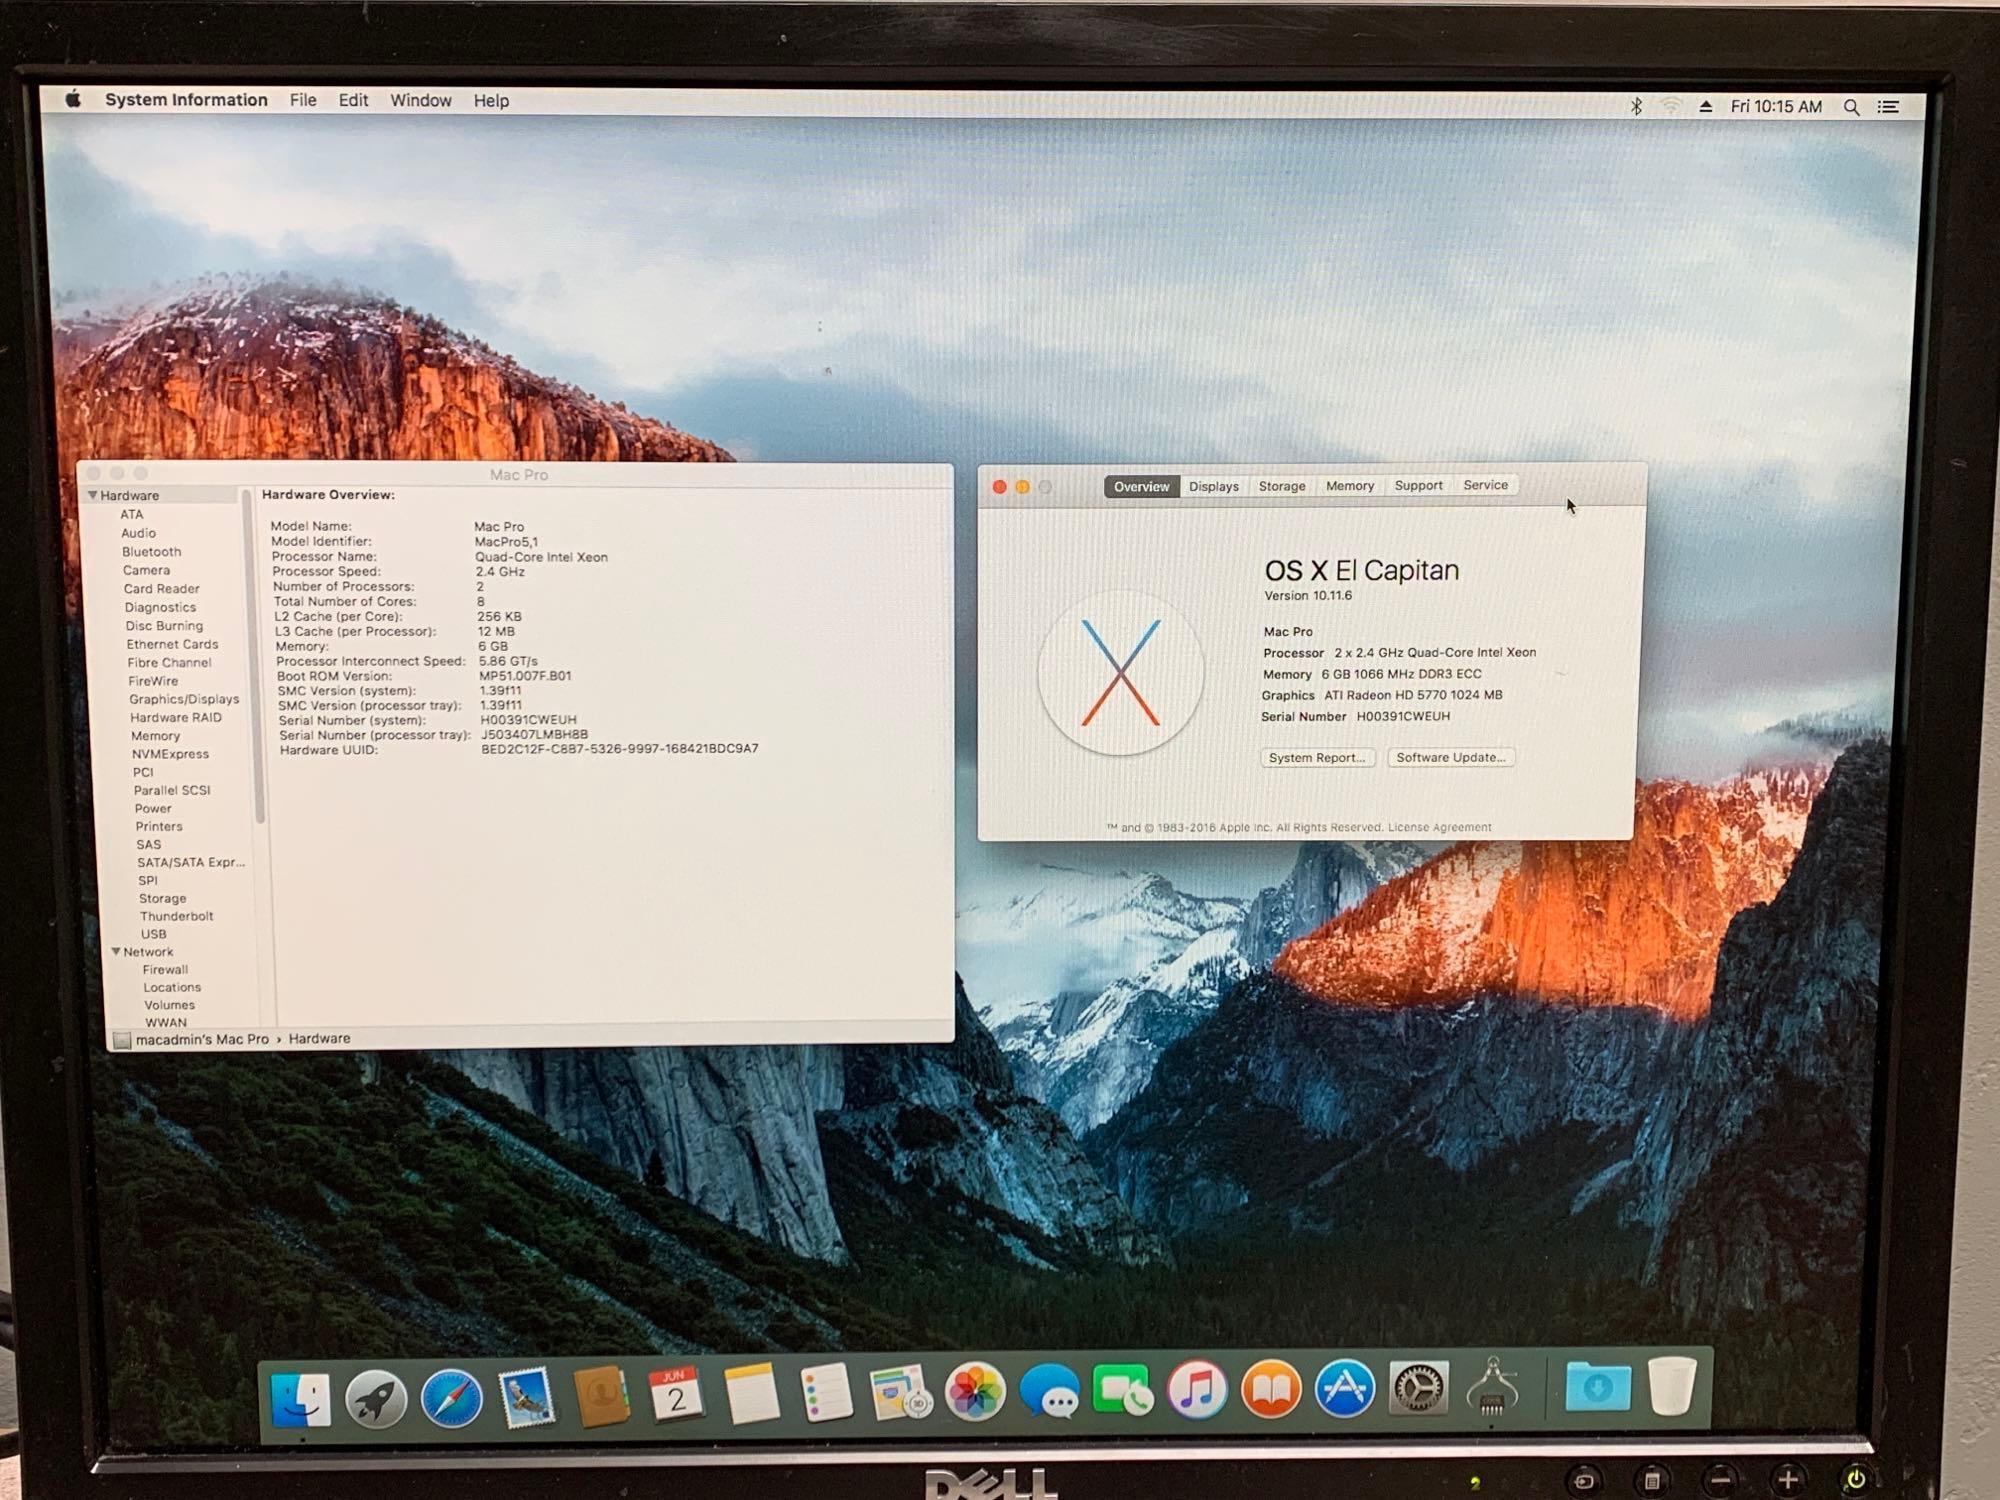Select Card Reader in the sidebar

click(x=161, y=588)
